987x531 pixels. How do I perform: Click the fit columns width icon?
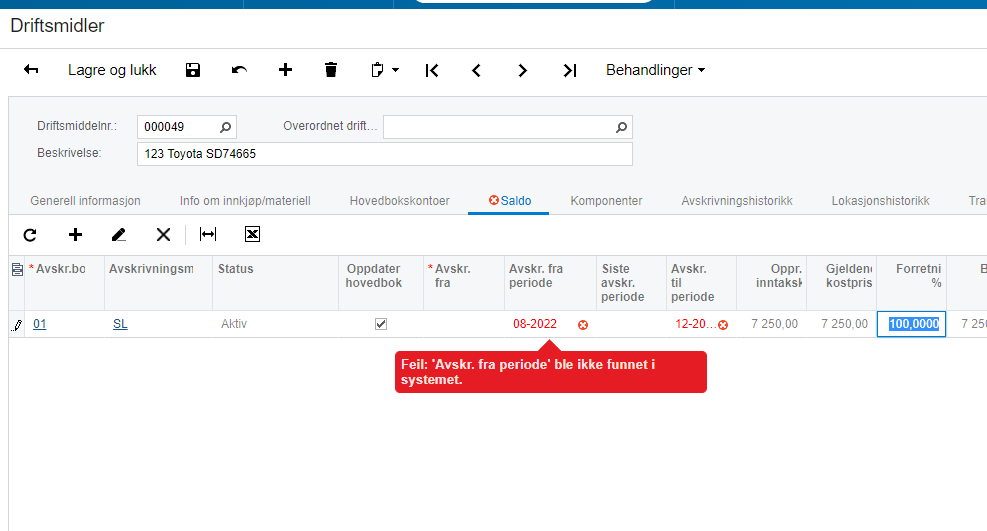[x=208, y=234]
